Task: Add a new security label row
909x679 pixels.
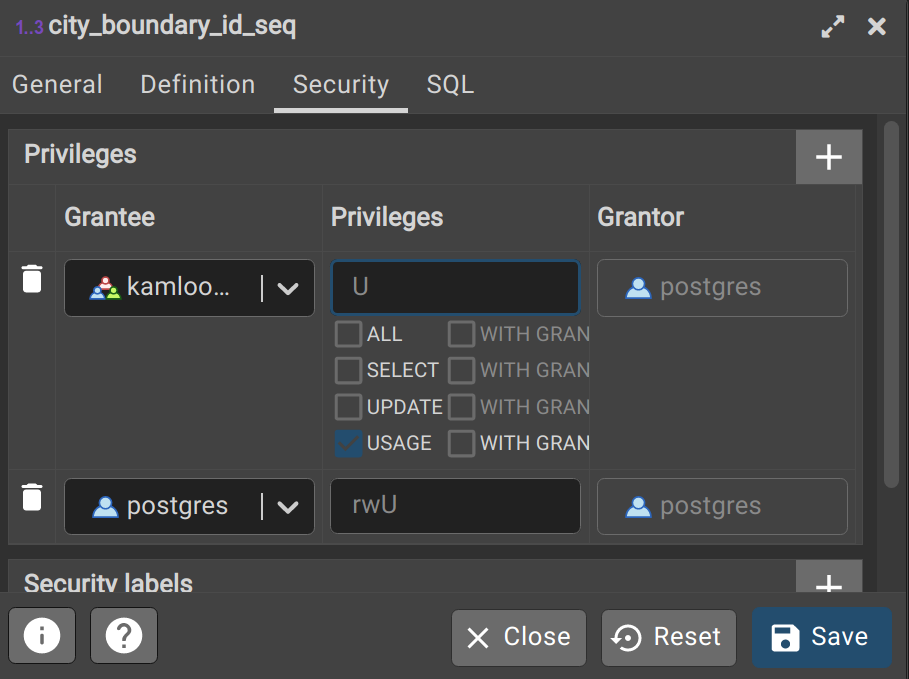Action: pyautogui.click(x=828, y=578)
